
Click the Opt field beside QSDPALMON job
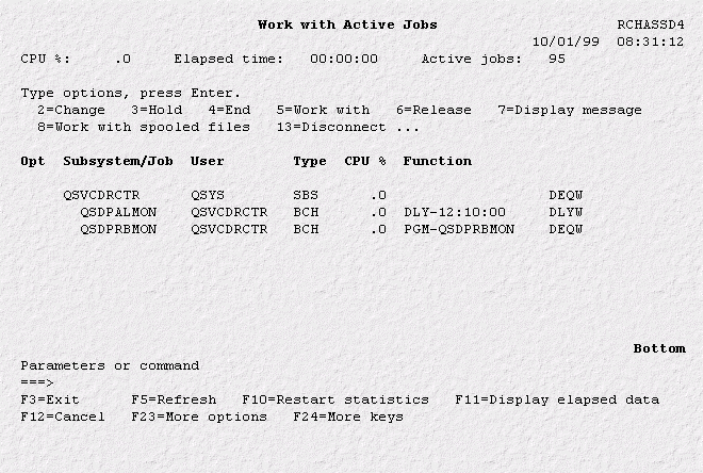click(32, 212)
